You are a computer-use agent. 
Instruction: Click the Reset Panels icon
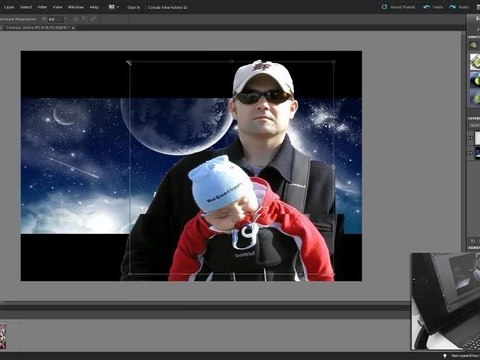click(x=384, y=7)
